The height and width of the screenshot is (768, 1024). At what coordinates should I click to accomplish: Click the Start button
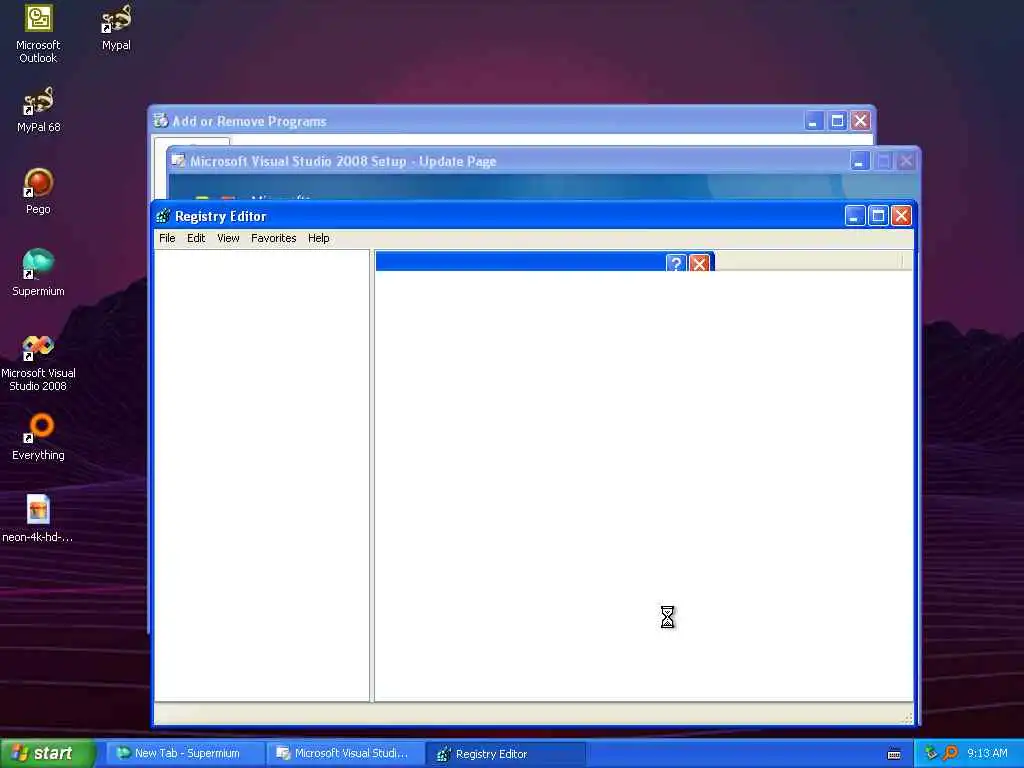click(x=47, y=754)
